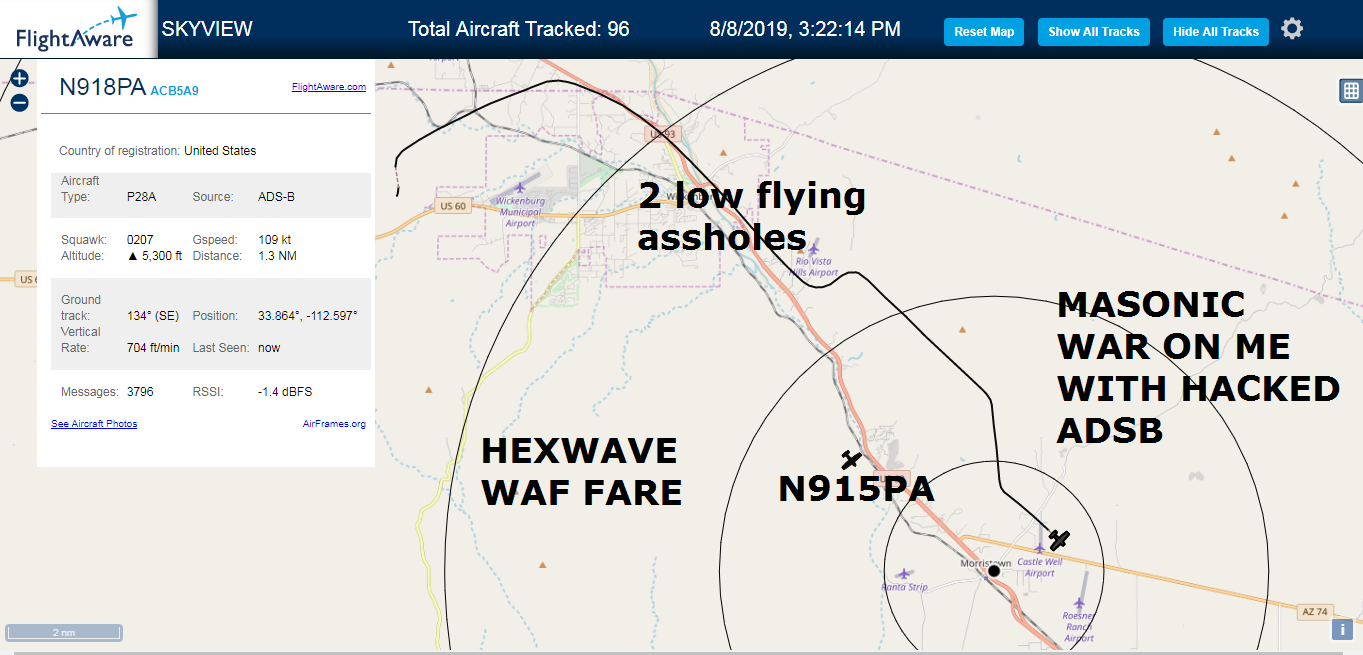Image resolution: width=1363 pixels, height=655 pixels.
Task: Click the zoom out minus icon
Action: (x=19, y=102)
